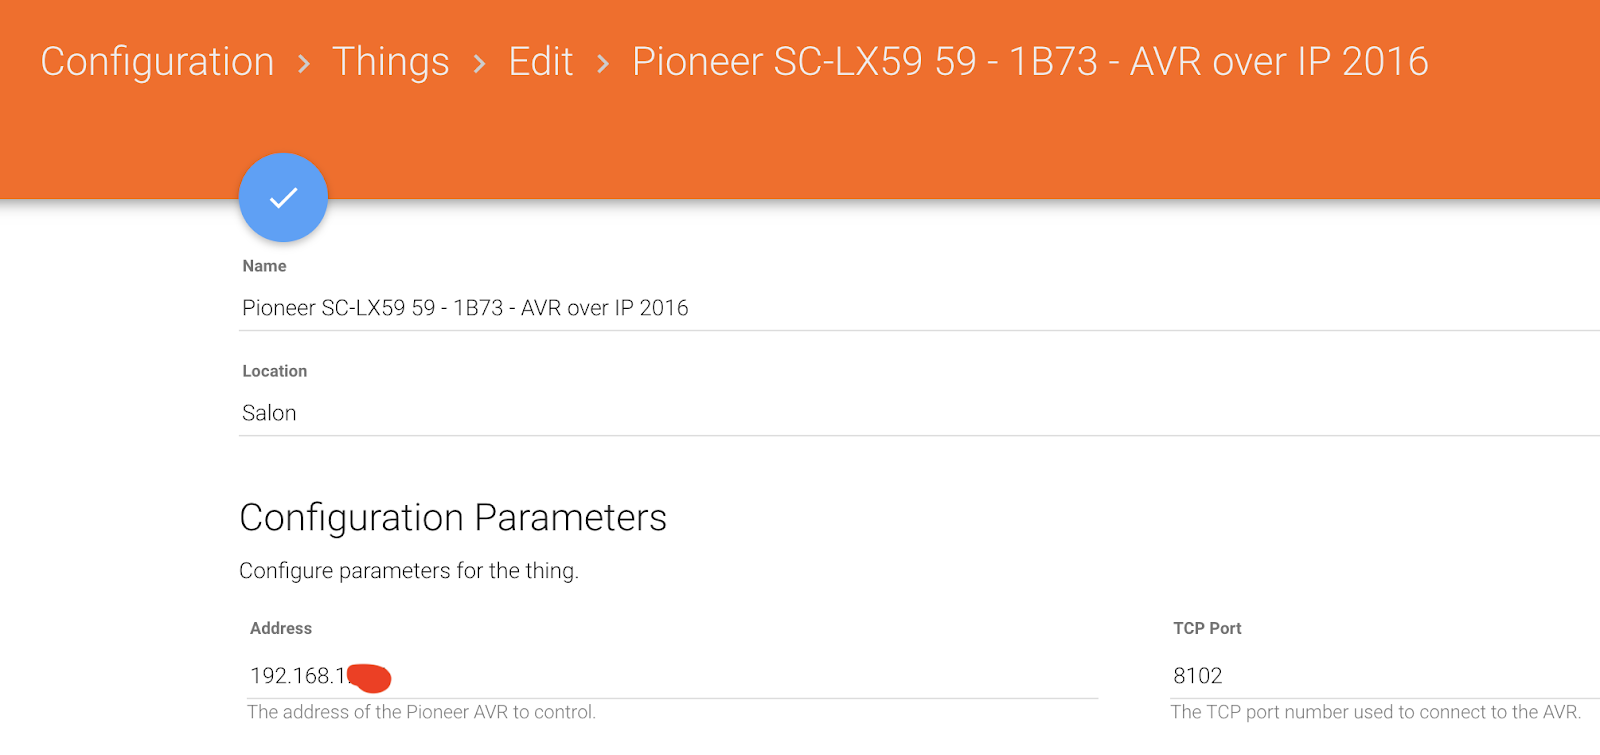Viewport: 1600px width, 755px height.
Task: Click the Location field label
Action: (x=274, y=371)
